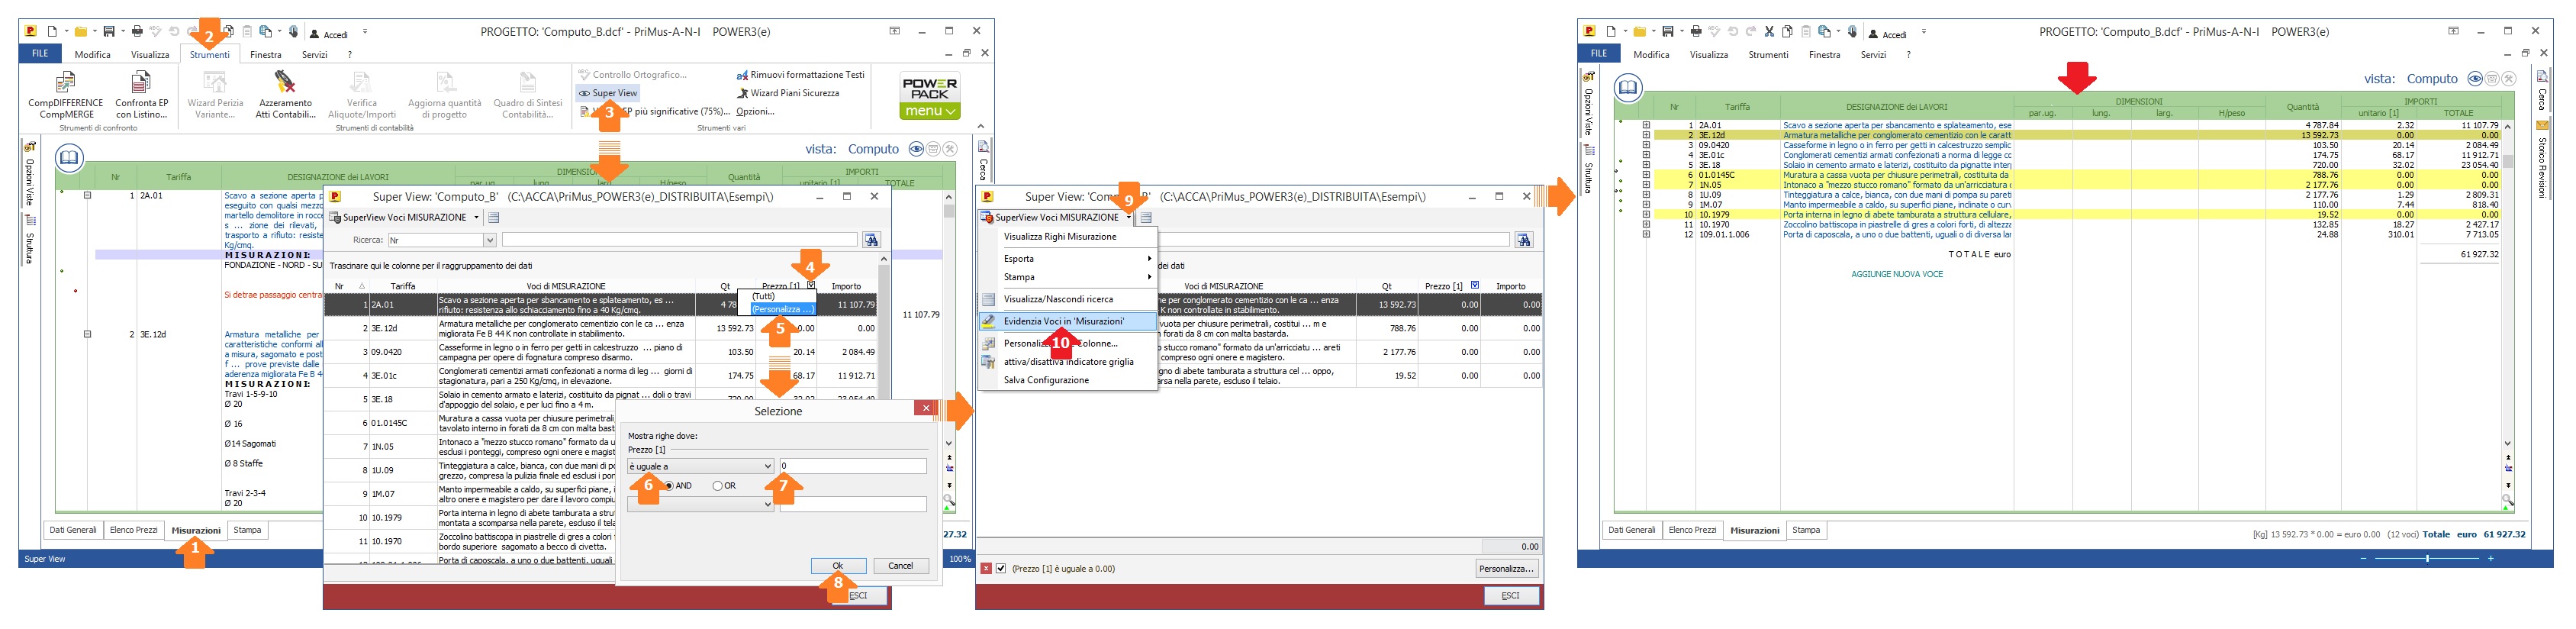Image resolution: width=2576 pixels, height=629 pixels.
Task: Open FILE menu in right window
Action: [1599, 54]
